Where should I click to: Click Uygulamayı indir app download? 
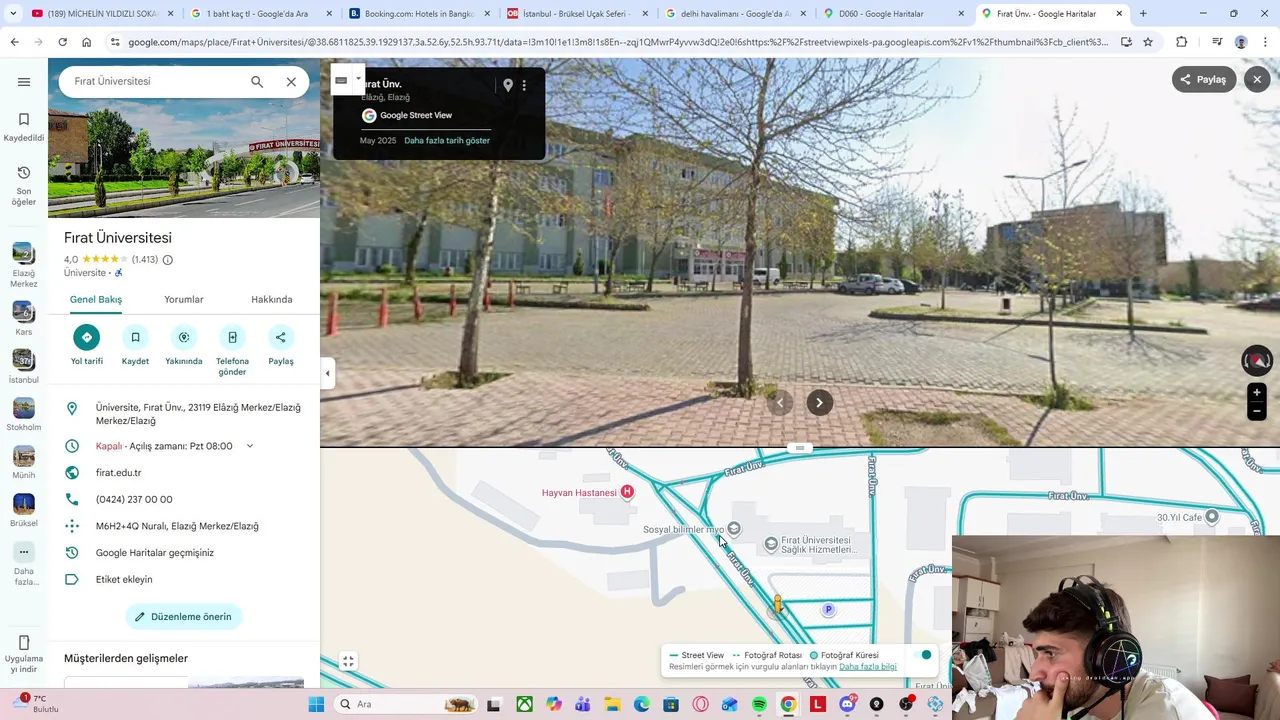[24, 655]
